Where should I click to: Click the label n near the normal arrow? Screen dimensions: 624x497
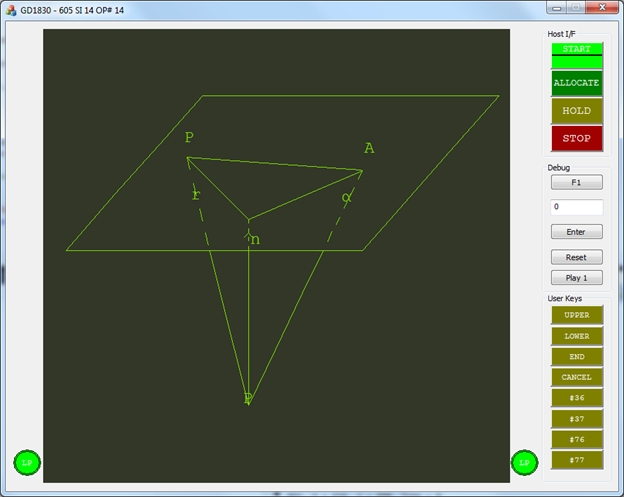click(255, 240)
